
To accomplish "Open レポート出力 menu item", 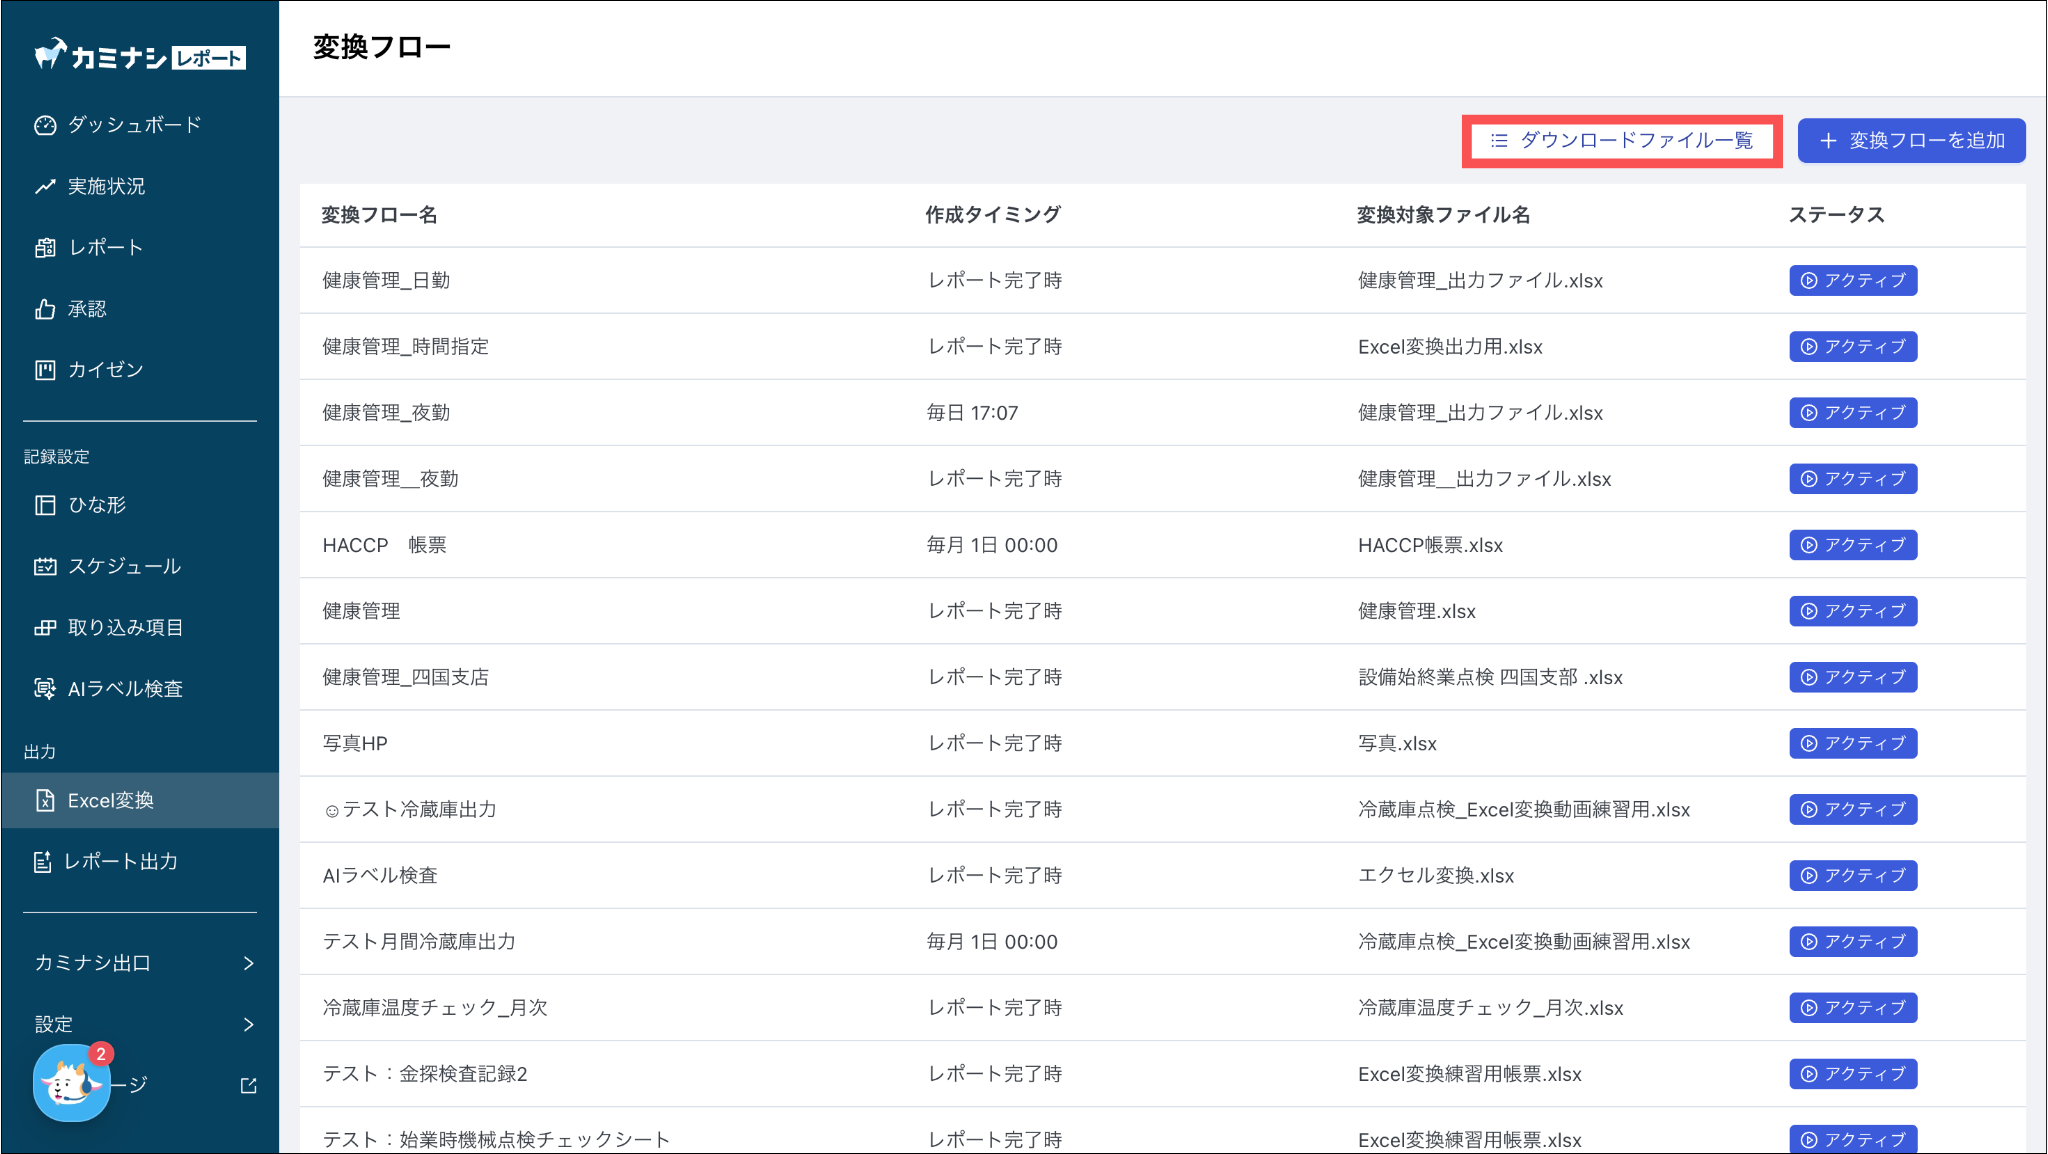I will (120, 861).
